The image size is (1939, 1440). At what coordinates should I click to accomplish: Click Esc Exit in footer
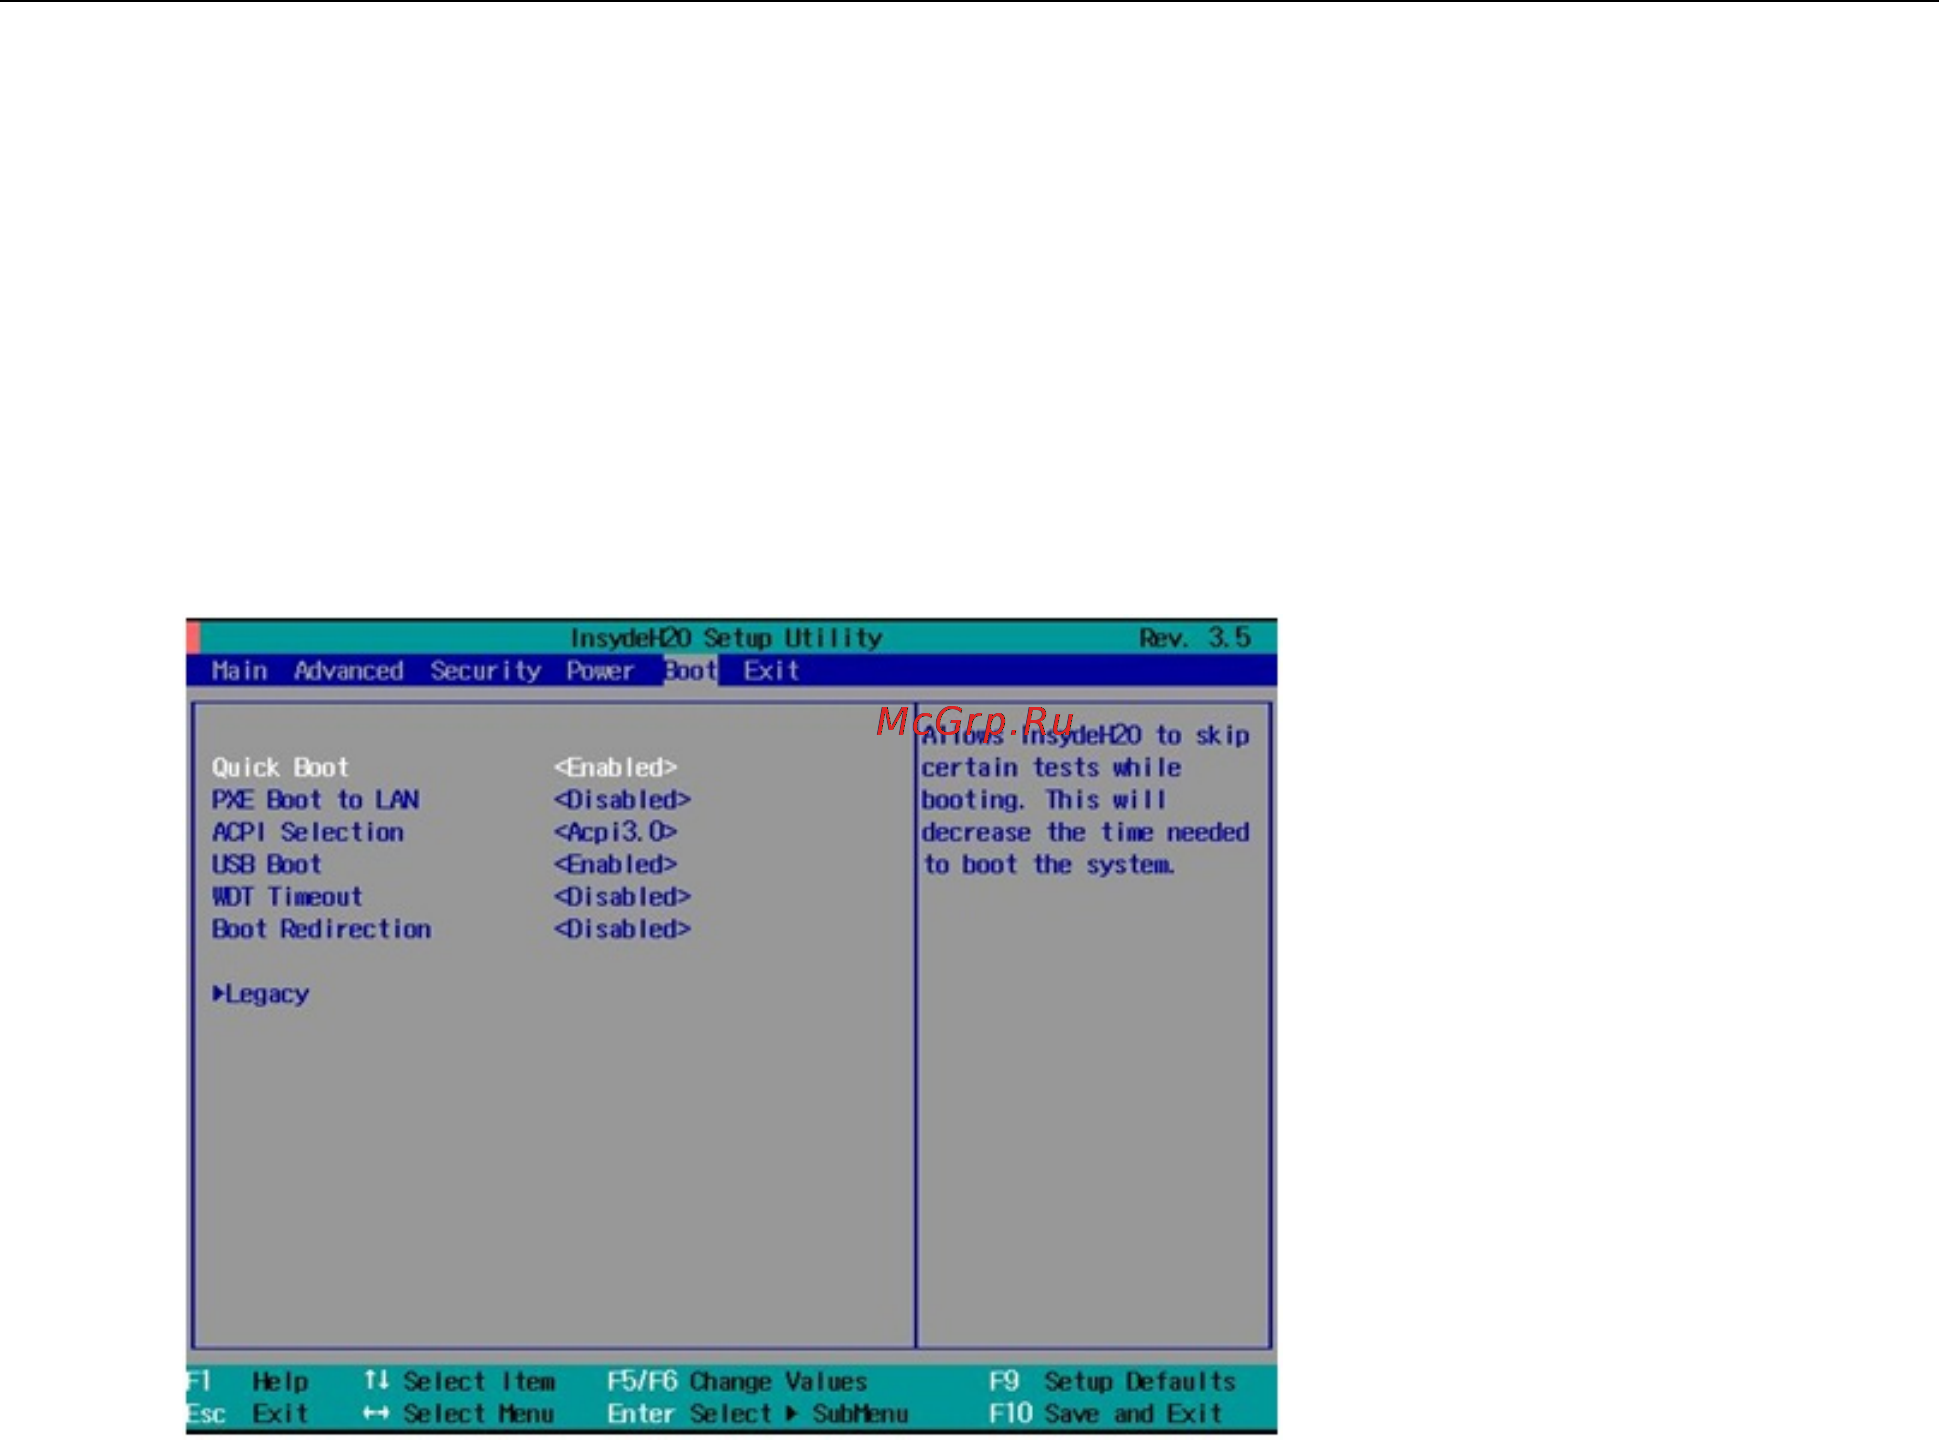tap(248, 1414)
